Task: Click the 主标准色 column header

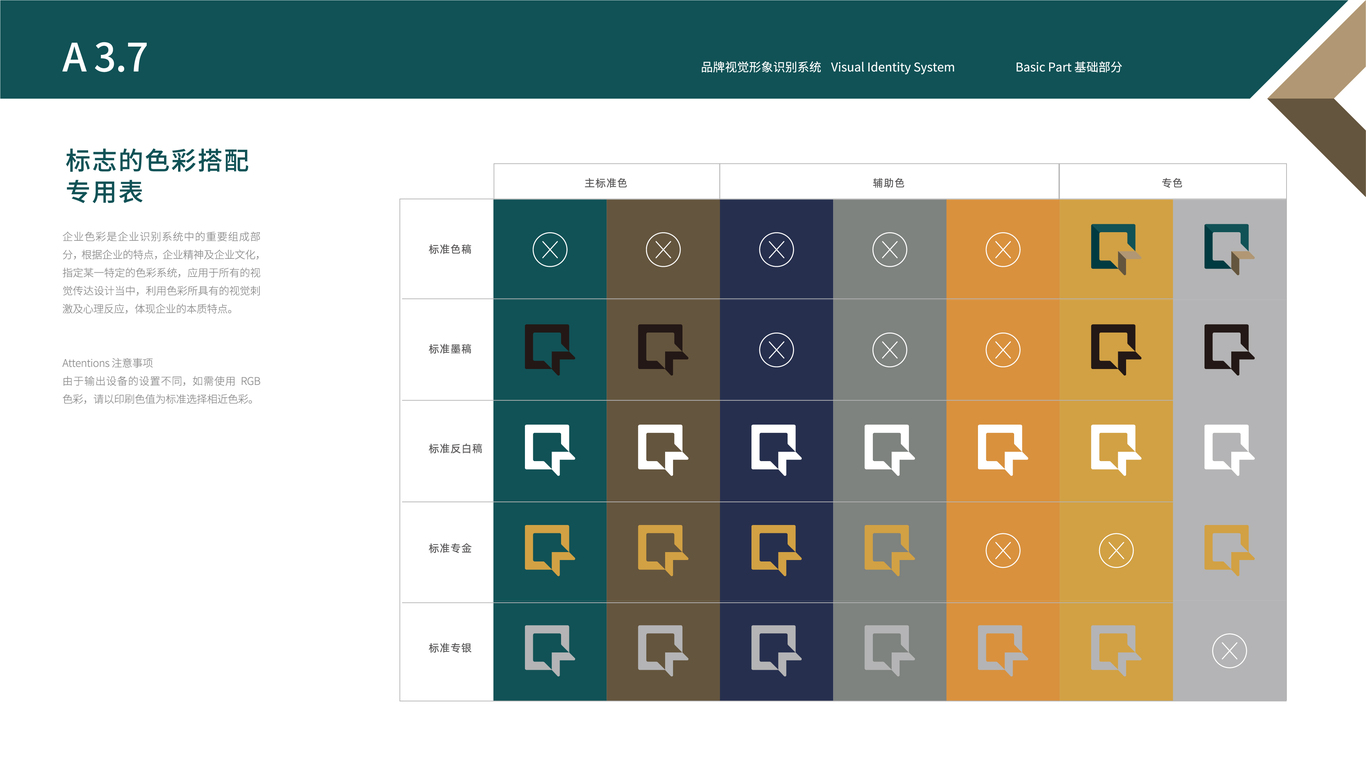Action: (606, 182)
